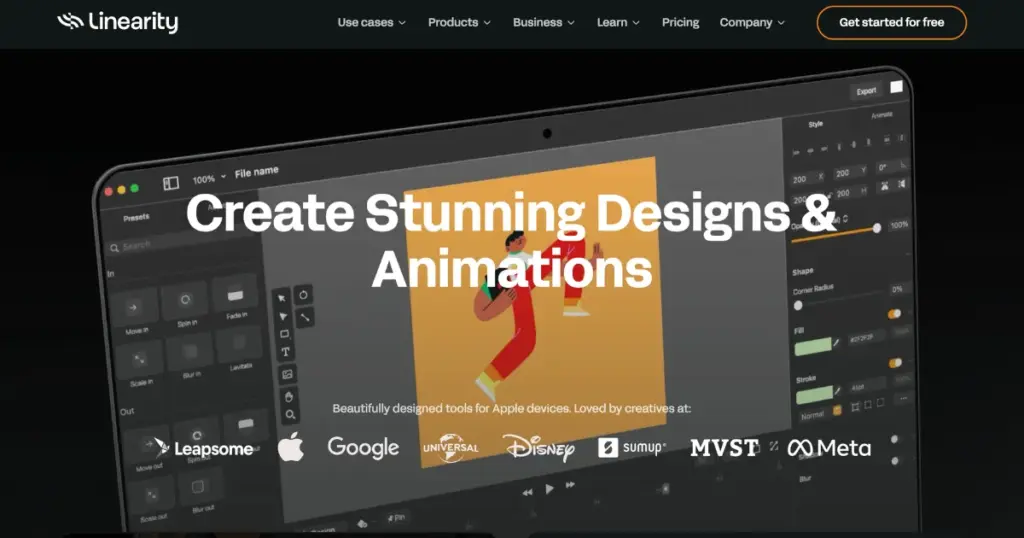Click the Export button in mockup
This screenshot has width=1024, height=538.
[866, 91]
